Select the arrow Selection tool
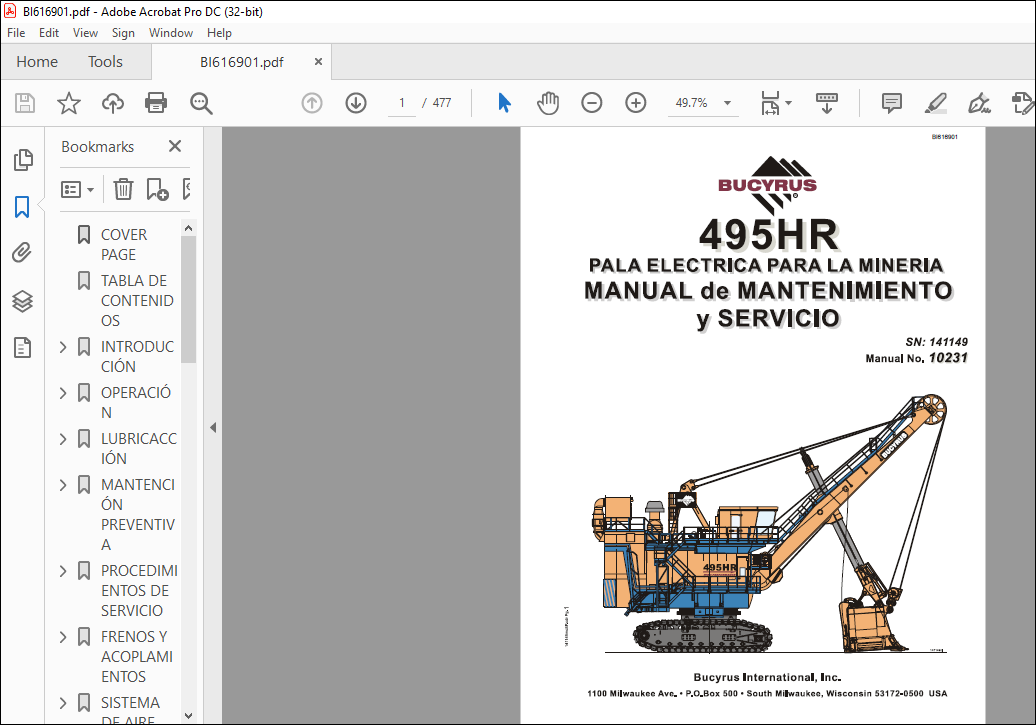The height and width of the screenshot is (725, 1036). [504, 103]
